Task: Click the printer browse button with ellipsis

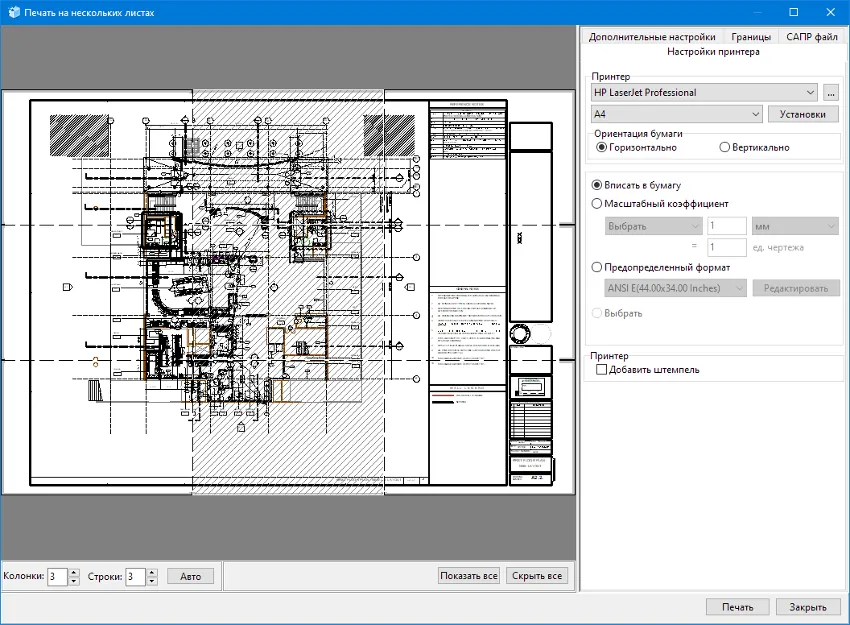Action: [x=830, y=93]
